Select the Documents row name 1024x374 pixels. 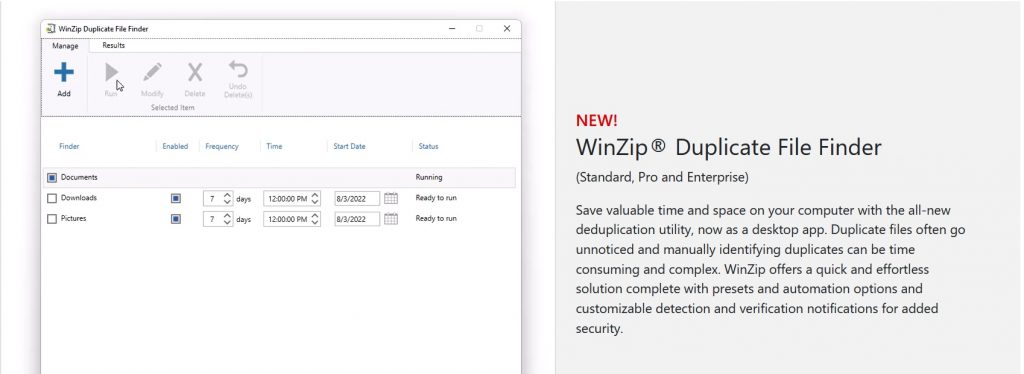(79, 177)
